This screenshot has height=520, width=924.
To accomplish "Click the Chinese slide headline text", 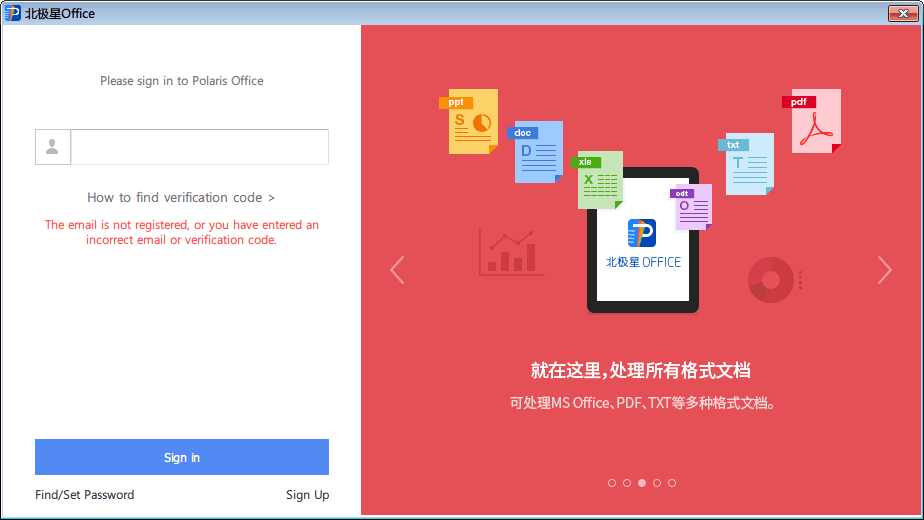I will point(641,371).
